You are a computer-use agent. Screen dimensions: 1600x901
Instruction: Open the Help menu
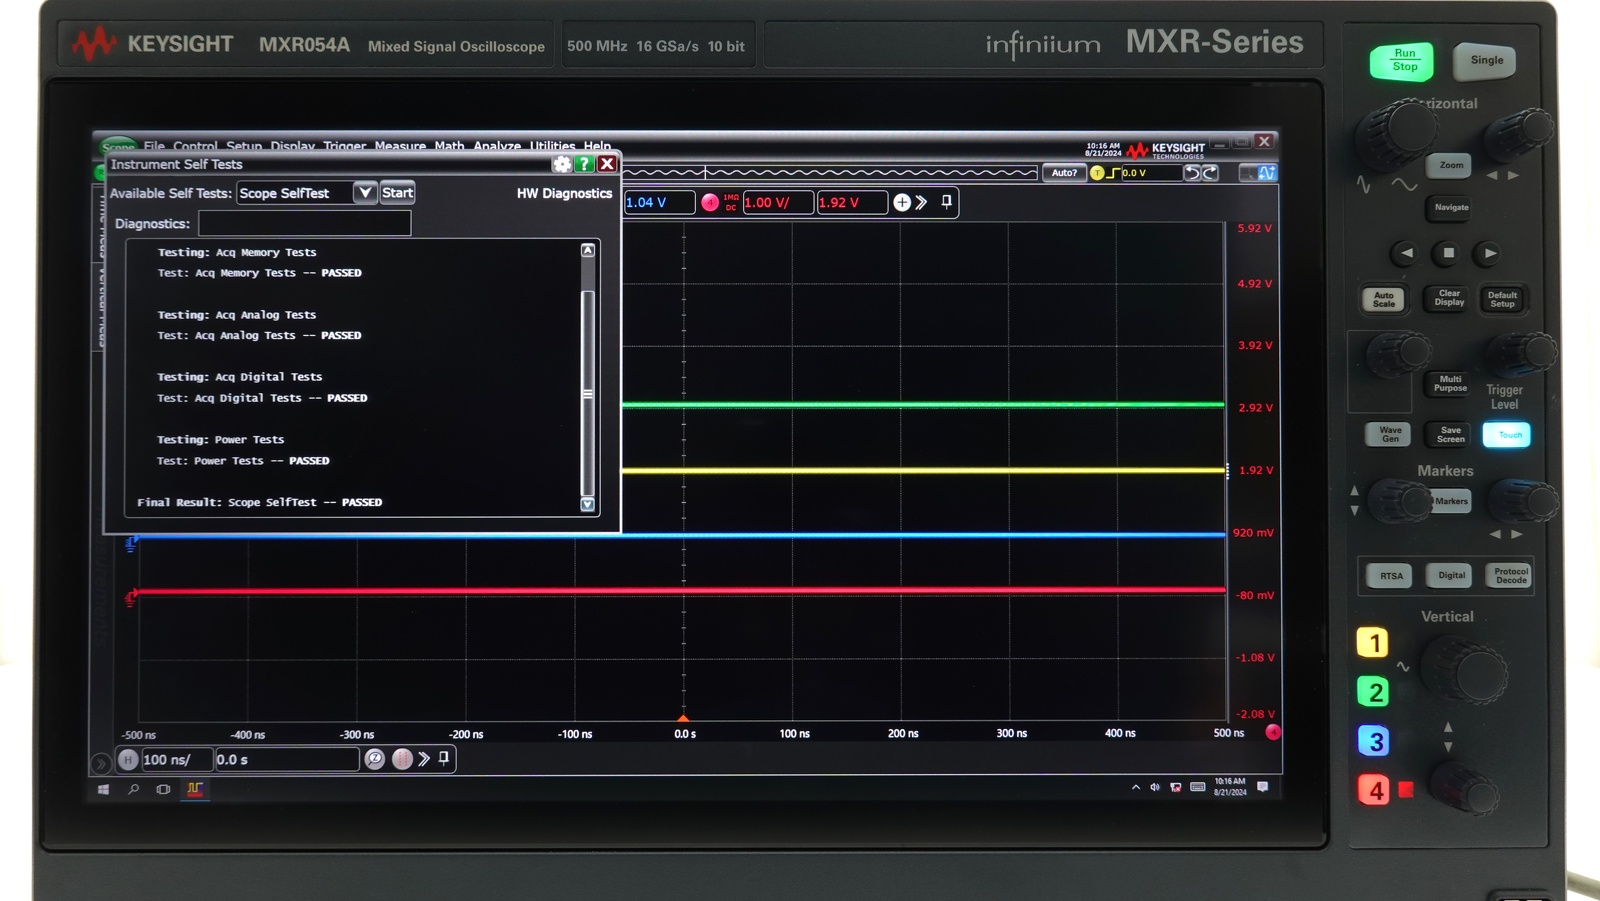597,146
